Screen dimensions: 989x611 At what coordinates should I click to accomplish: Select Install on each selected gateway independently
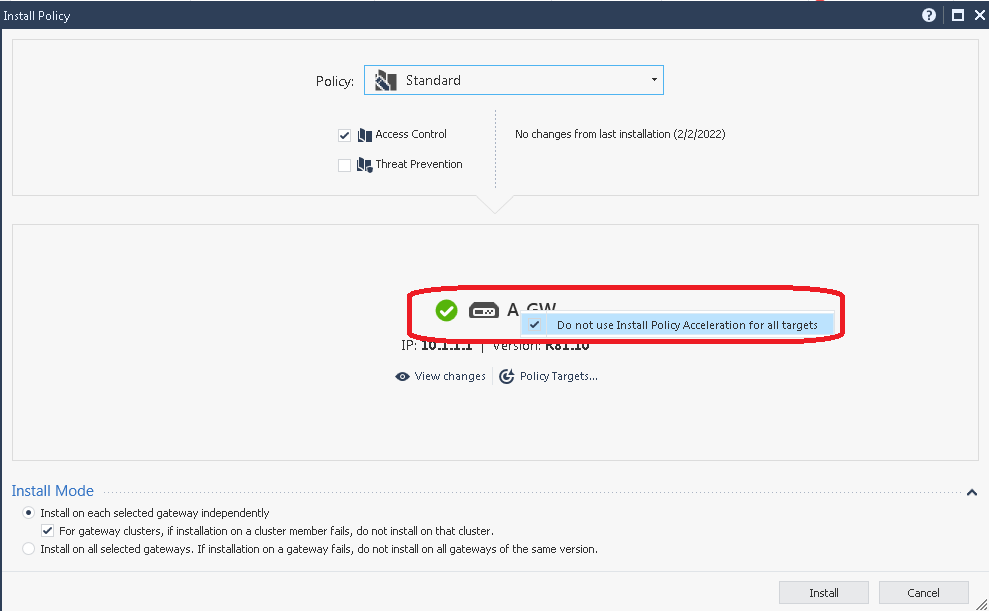click(x=29, y=513)
